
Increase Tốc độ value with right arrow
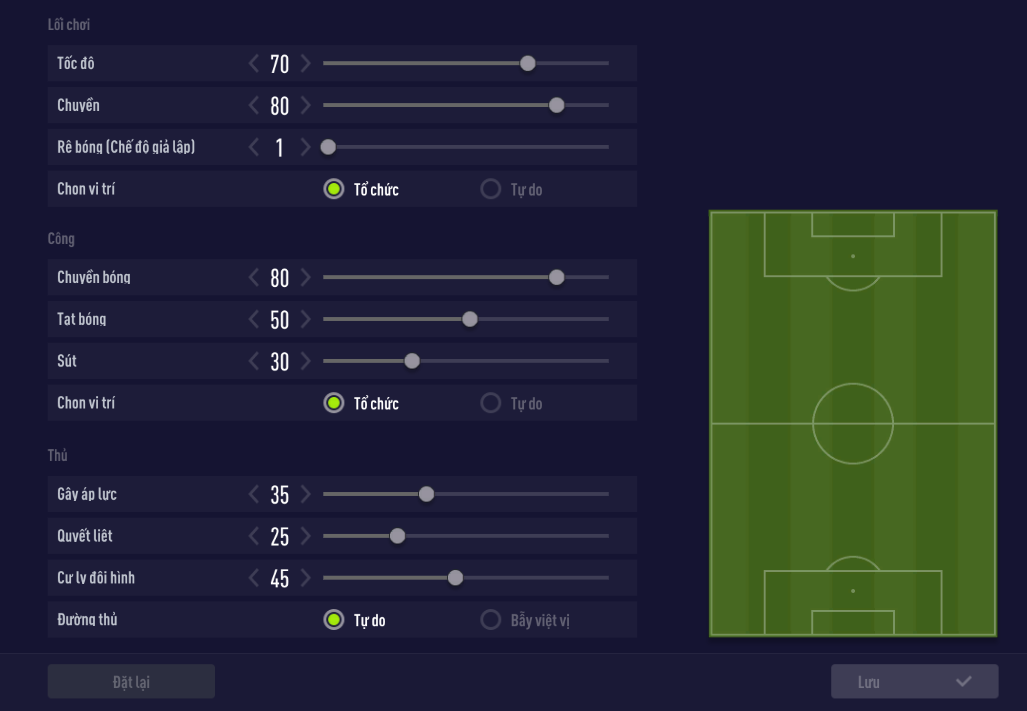305,64
